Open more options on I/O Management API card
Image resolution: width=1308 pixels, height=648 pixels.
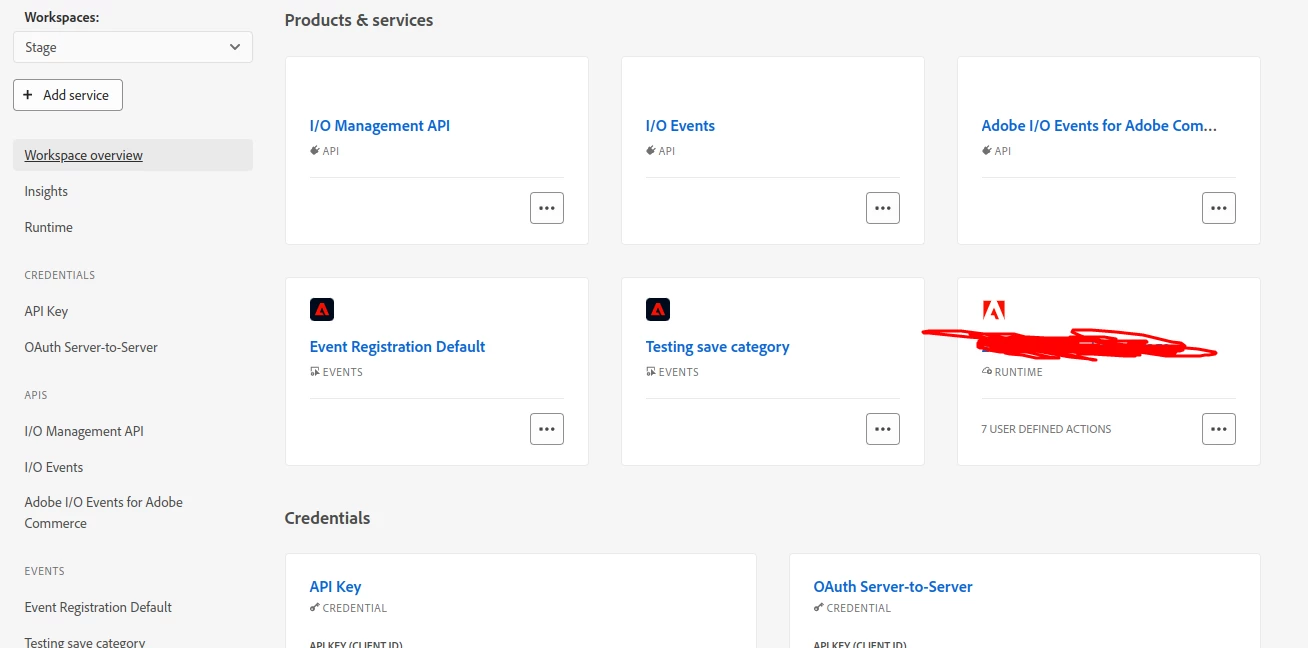(547, 208)
